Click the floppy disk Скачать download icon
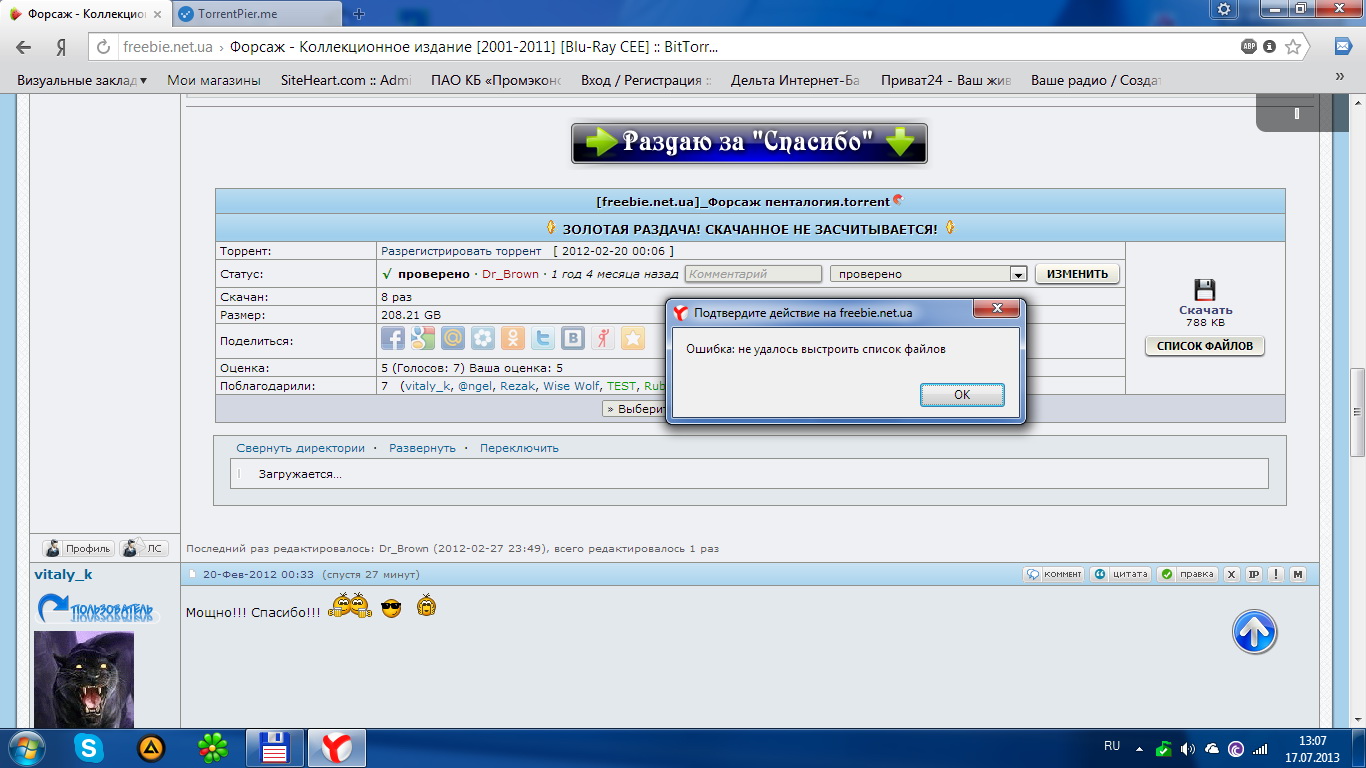 [x=1205, y=291]
